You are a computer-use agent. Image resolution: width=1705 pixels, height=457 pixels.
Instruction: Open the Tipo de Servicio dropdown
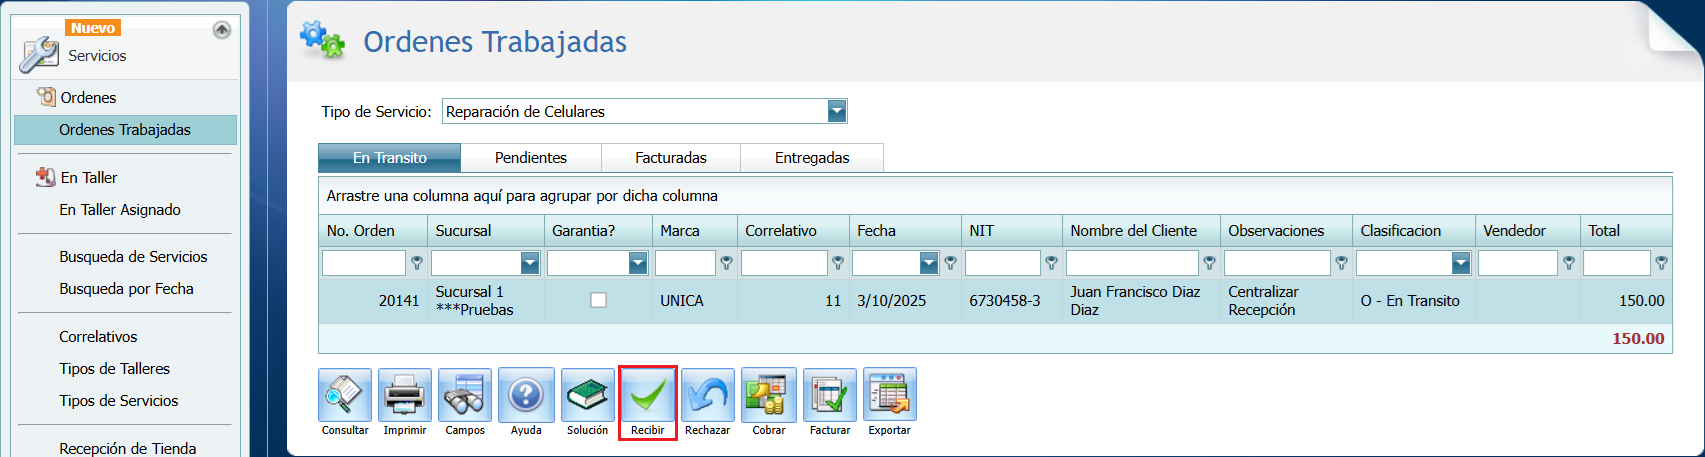click(837, 111)
